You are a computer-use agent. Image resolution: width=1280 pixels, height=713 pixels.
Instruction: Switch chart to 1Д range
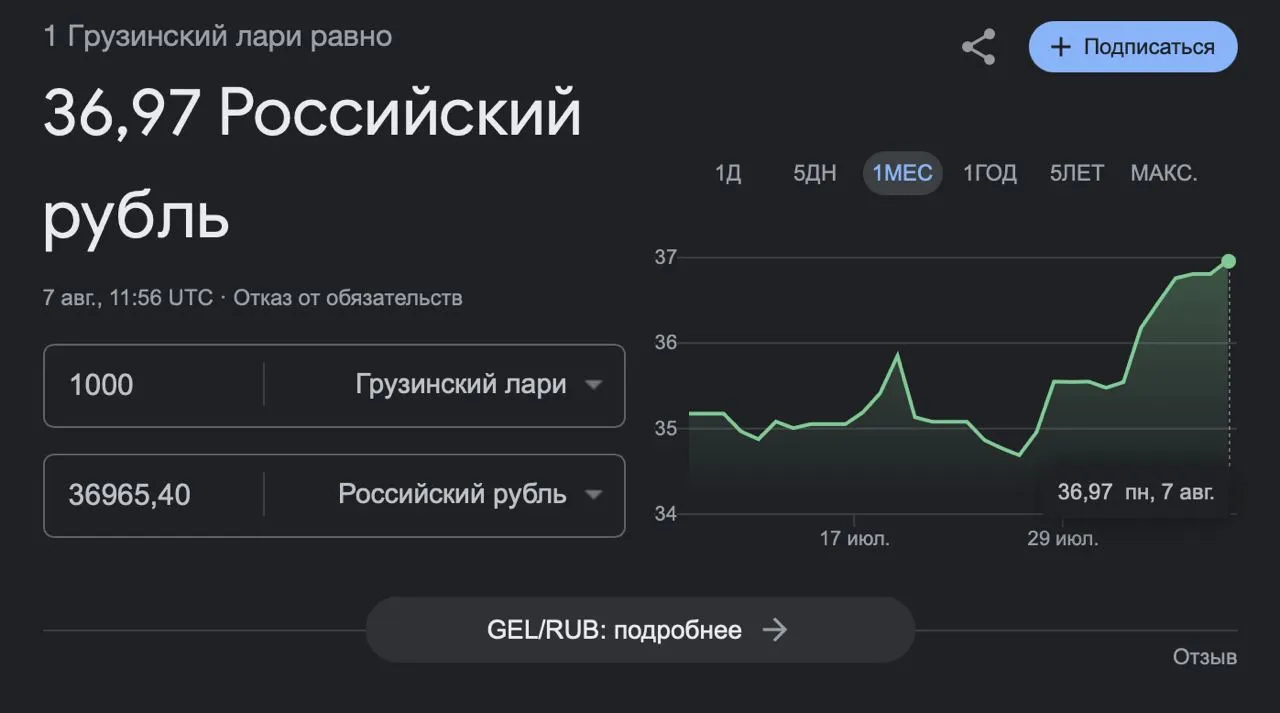(x=728, y=173)
